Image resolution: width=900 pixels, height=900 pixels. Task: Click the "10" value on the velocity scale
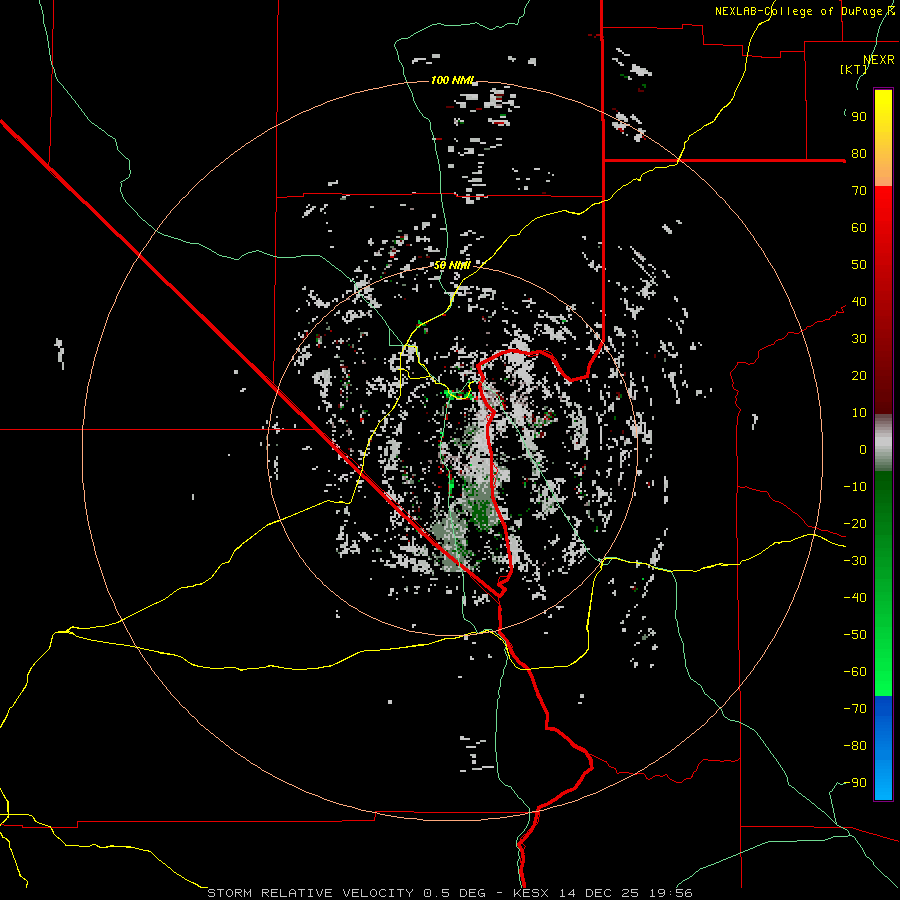tap(859, 413)
